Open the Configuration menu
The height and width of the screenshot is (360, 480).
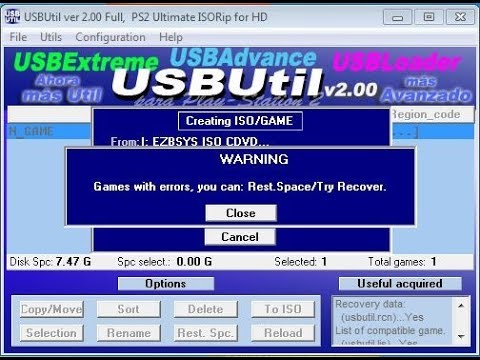pyautogui.click(x=110, y=37)
